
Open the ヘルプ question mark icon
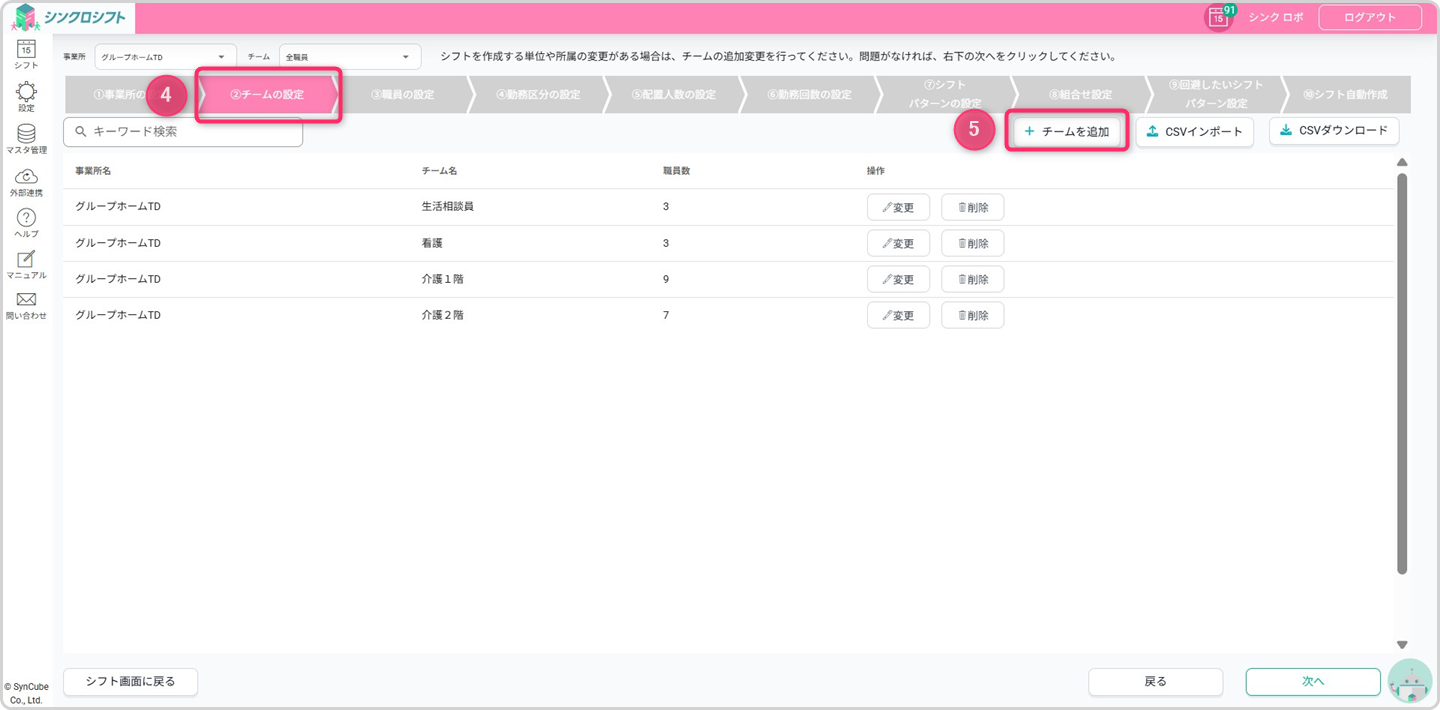coord(26,218)
